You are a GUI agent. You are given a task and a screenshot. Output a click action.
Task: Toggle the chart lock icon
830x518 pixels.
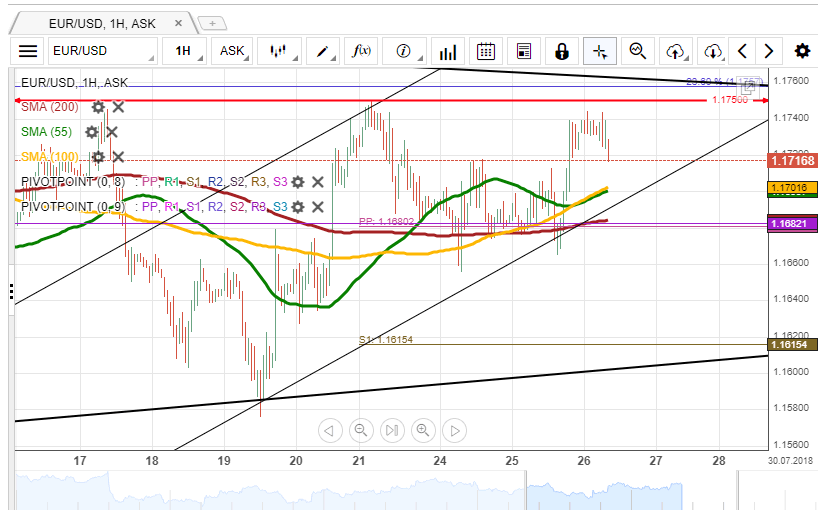point(561,51)
